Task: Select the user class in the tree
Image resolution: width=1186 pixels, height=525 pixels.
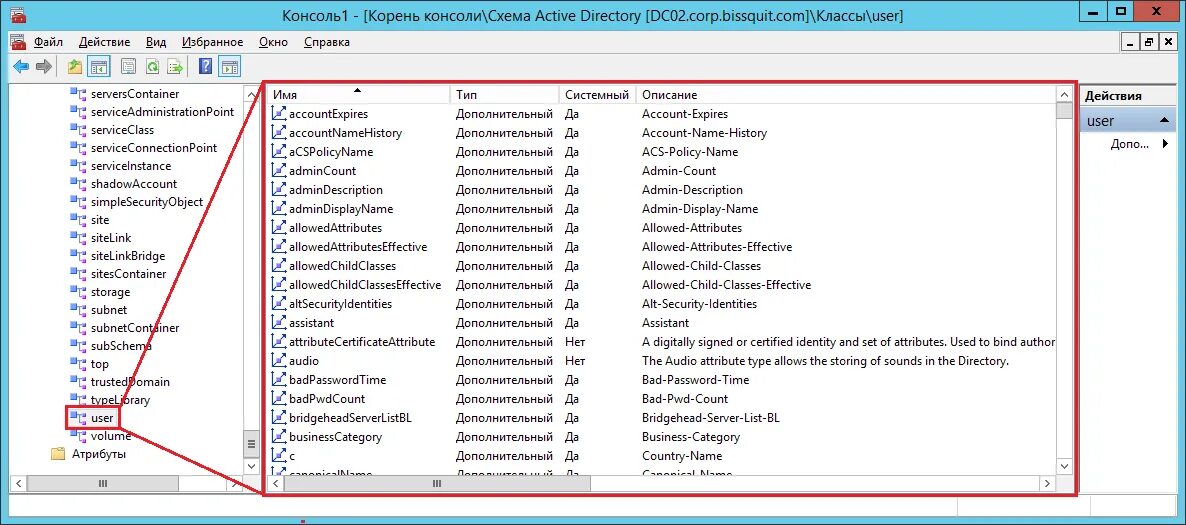Action: click(101, 418)
